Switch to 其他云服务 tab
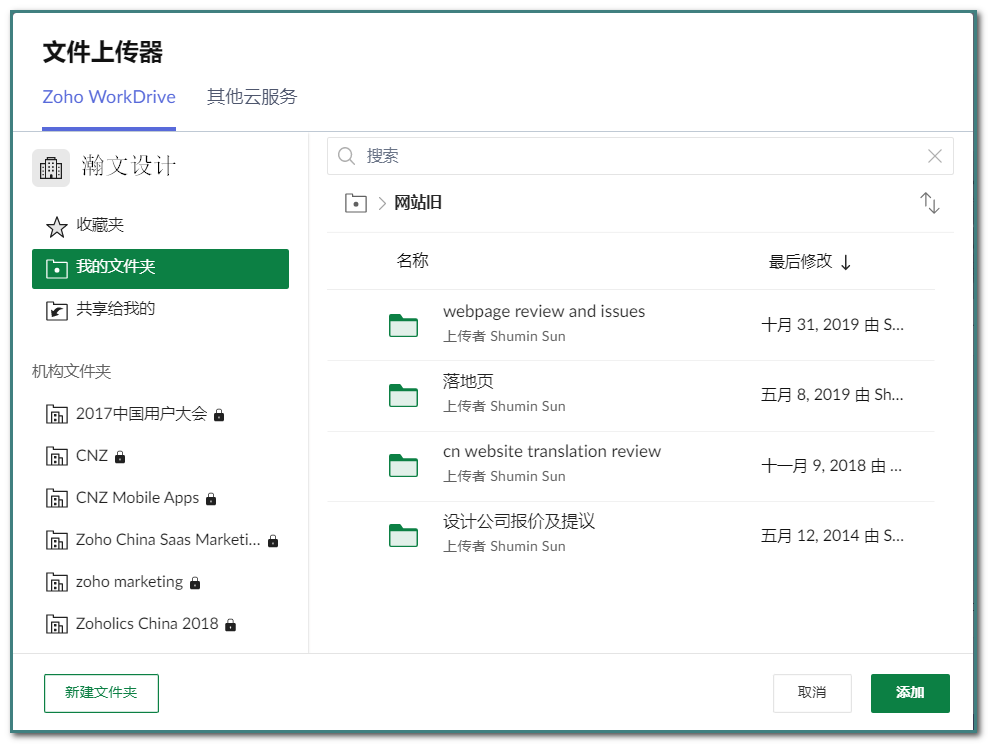 tap(251, 97)
